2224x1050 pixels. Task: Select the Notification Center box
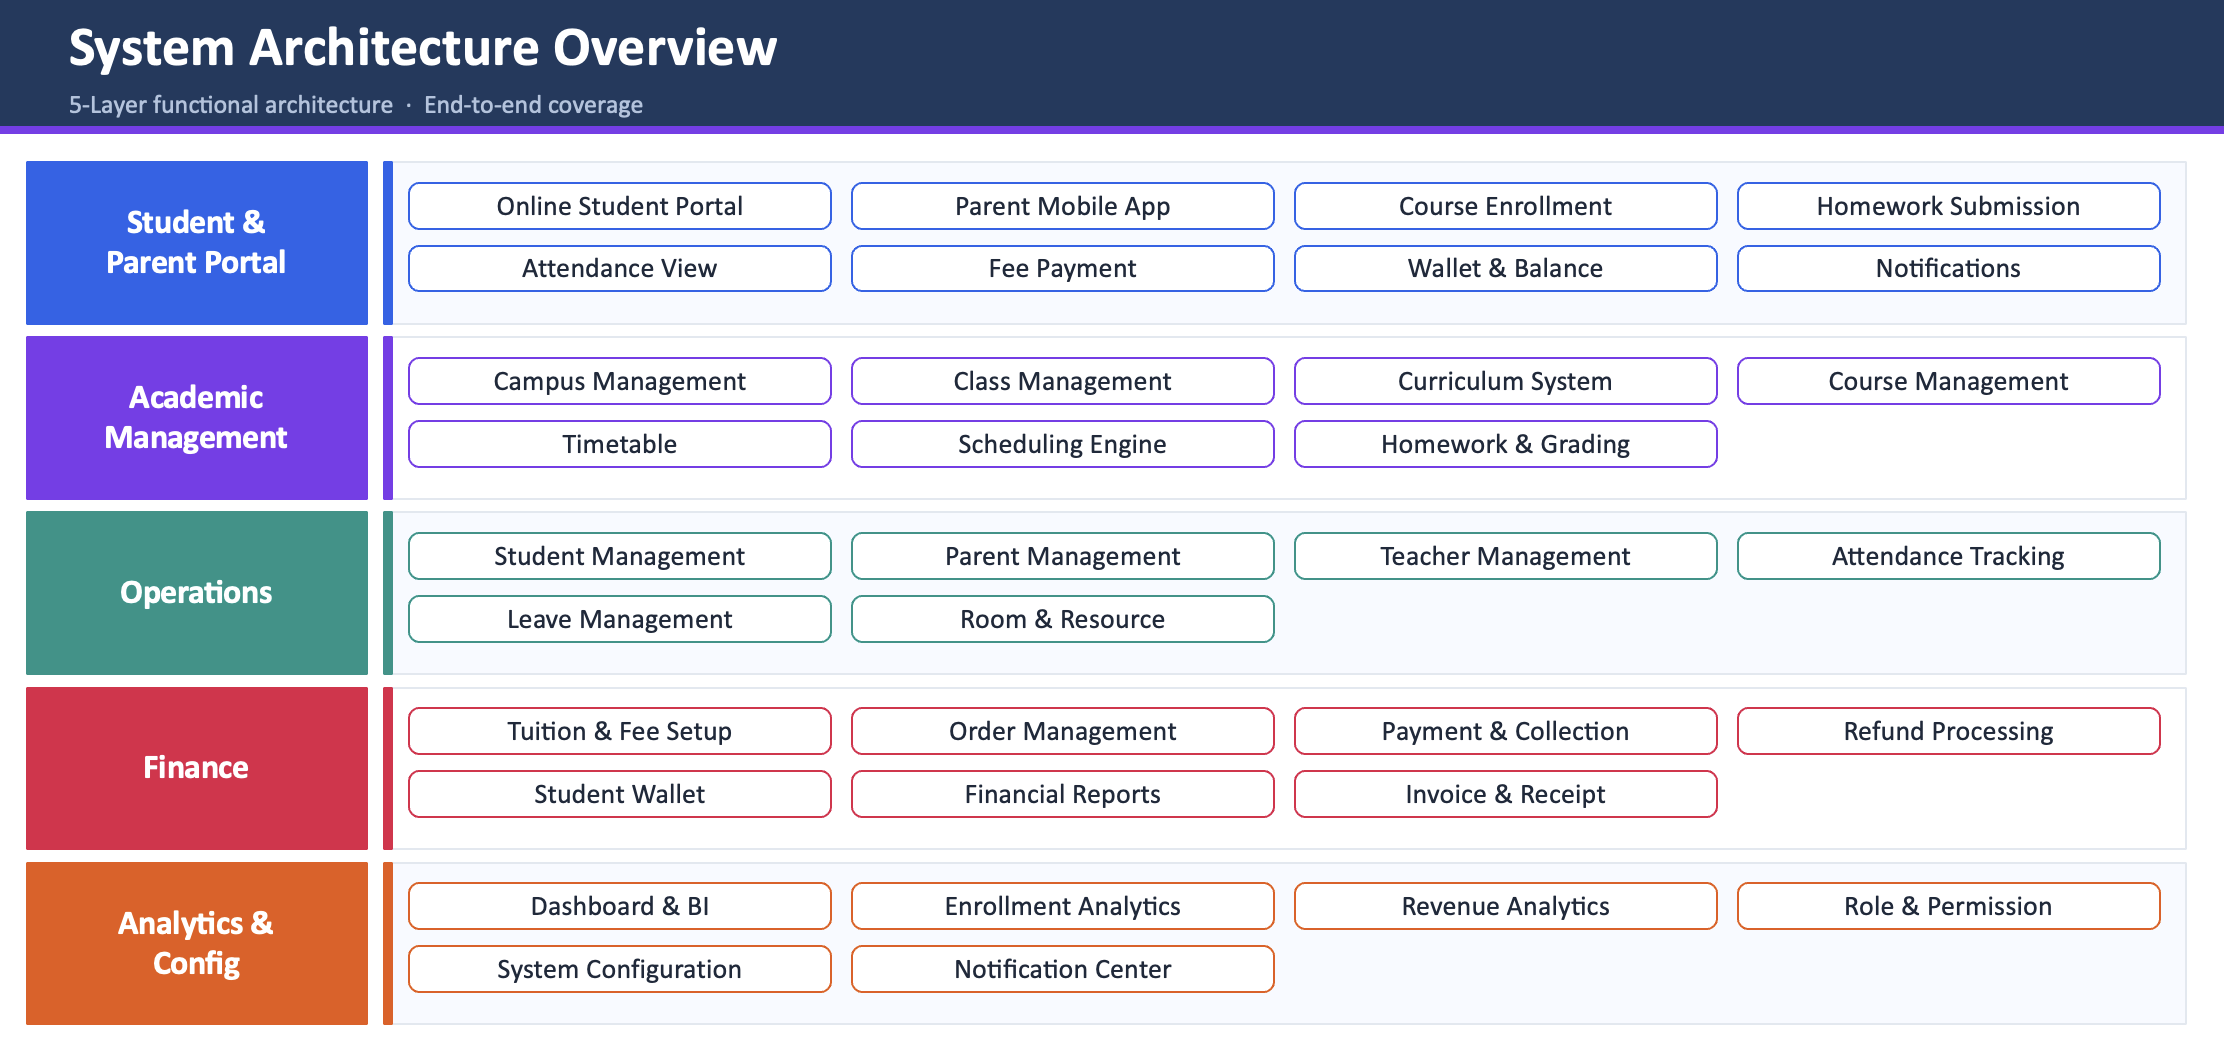pyautogui.click(x=1062, y=969)
